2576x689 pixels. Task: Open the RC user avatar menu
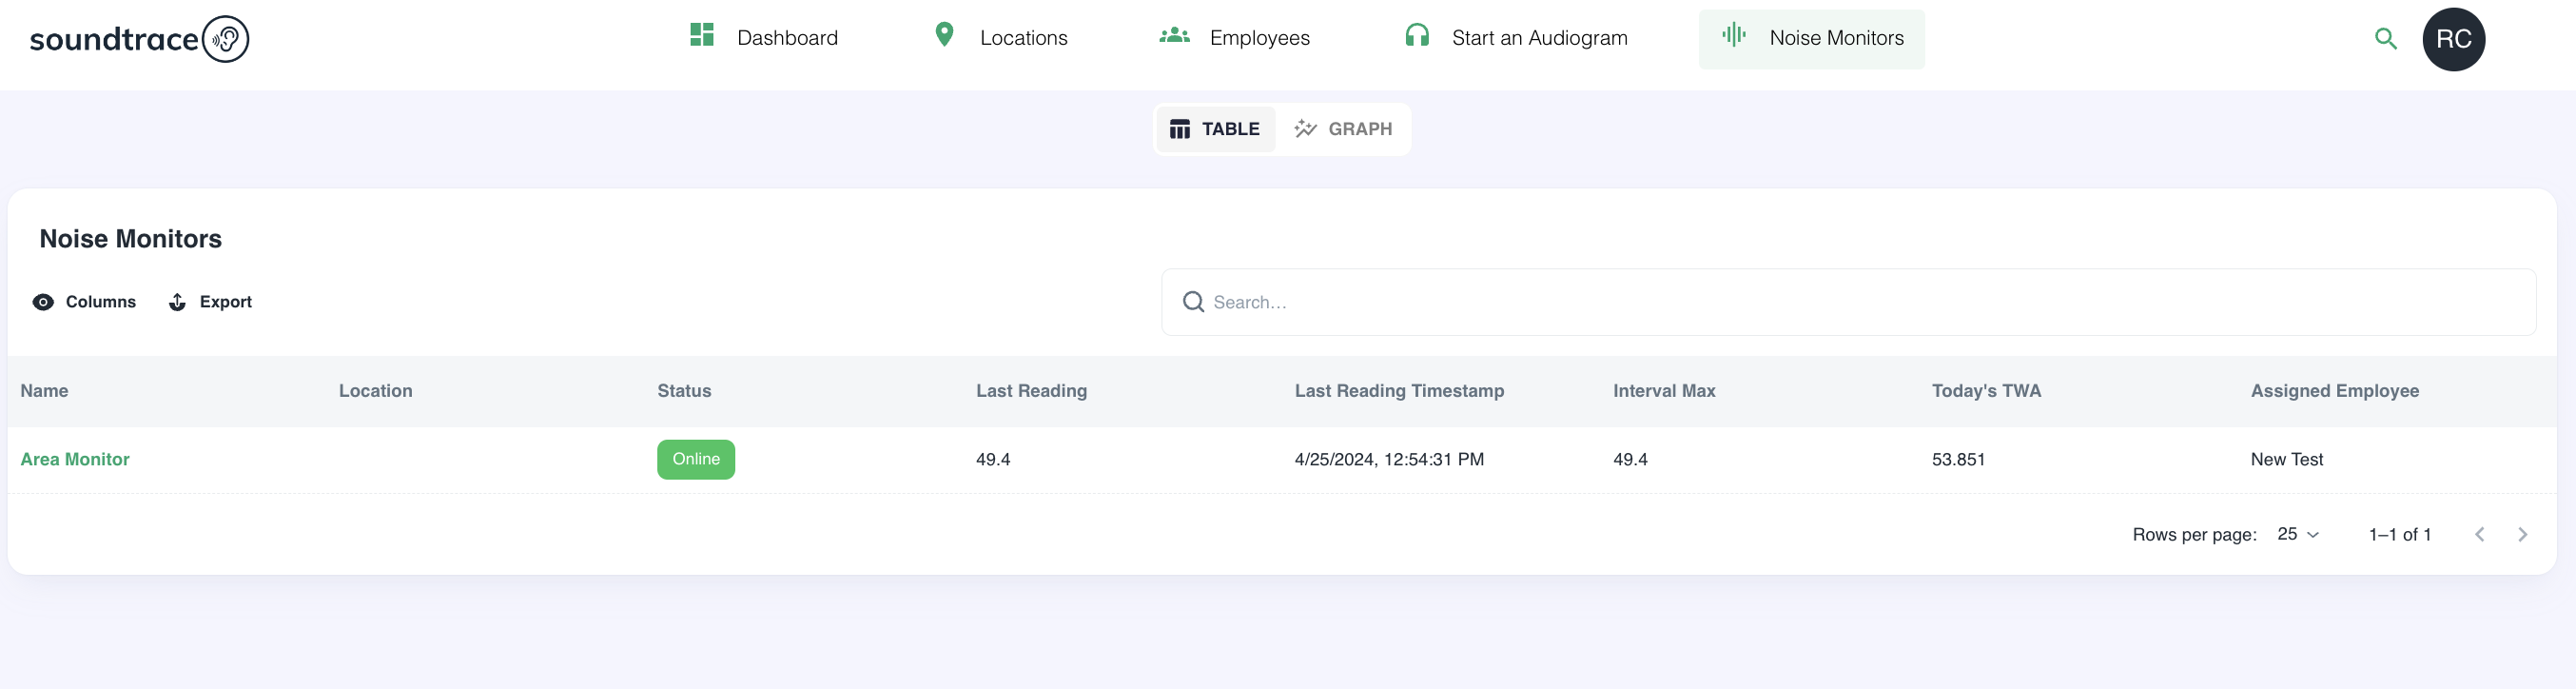pos(2452,39)
